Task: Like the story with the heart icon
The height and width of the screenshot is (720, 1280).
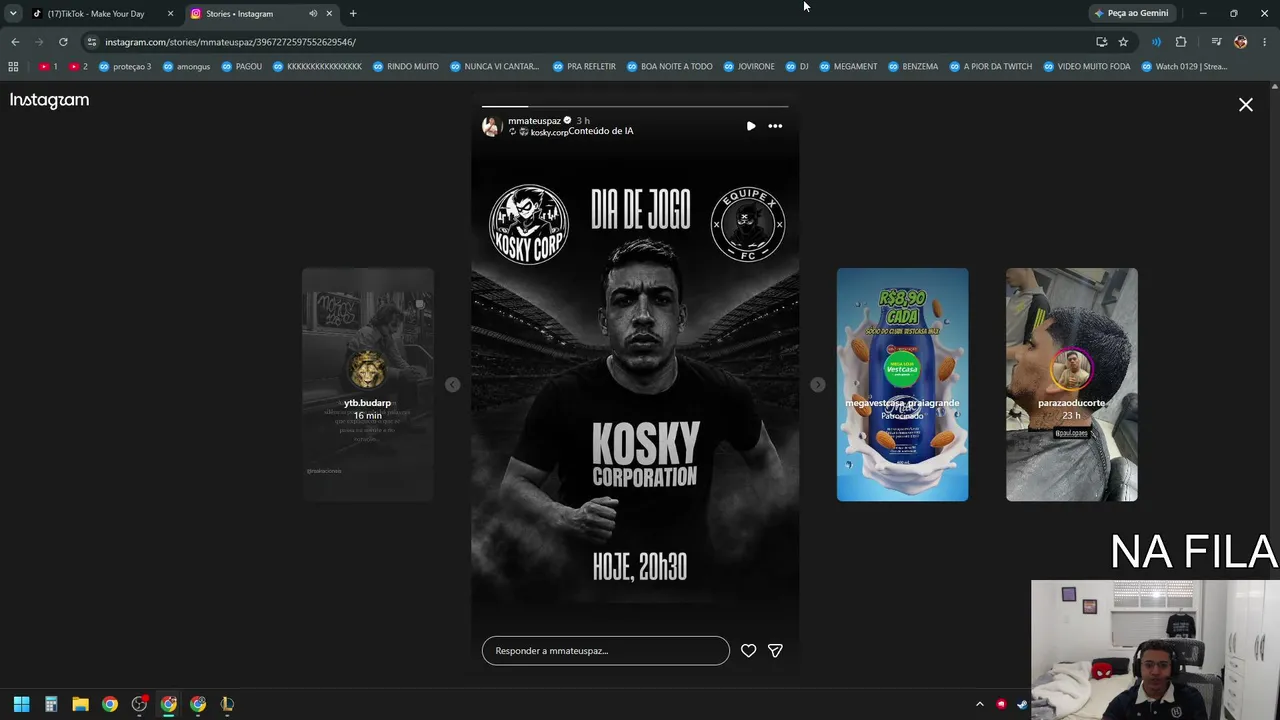Action: click(748, 651)
